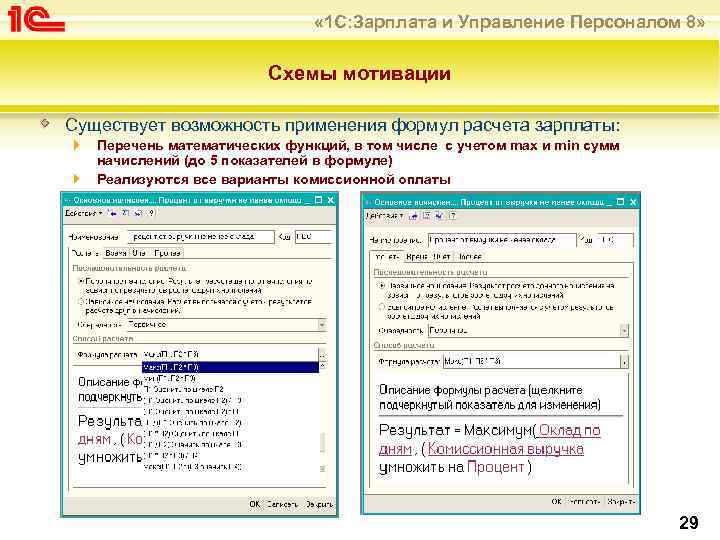Viewport: 720px width, 540px height.
Task: Click OK button in left window
Action: coord(254,504)
